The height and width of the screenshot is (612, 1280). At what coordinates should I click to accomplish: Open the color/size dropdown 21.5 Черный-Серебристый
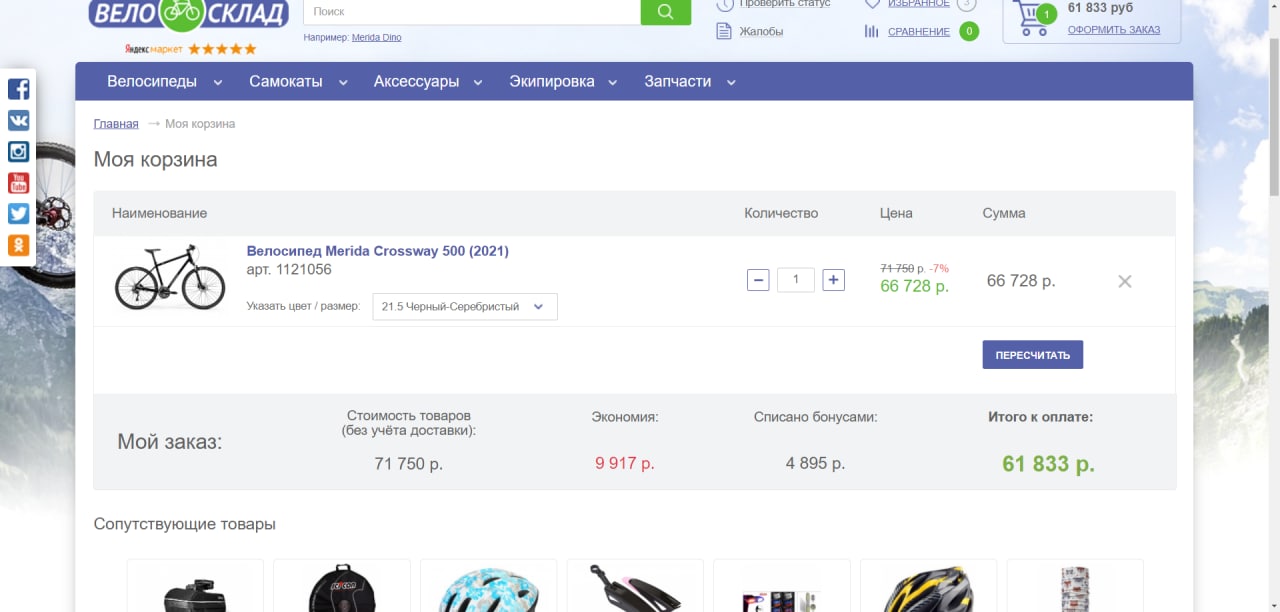tap(465, 307)
